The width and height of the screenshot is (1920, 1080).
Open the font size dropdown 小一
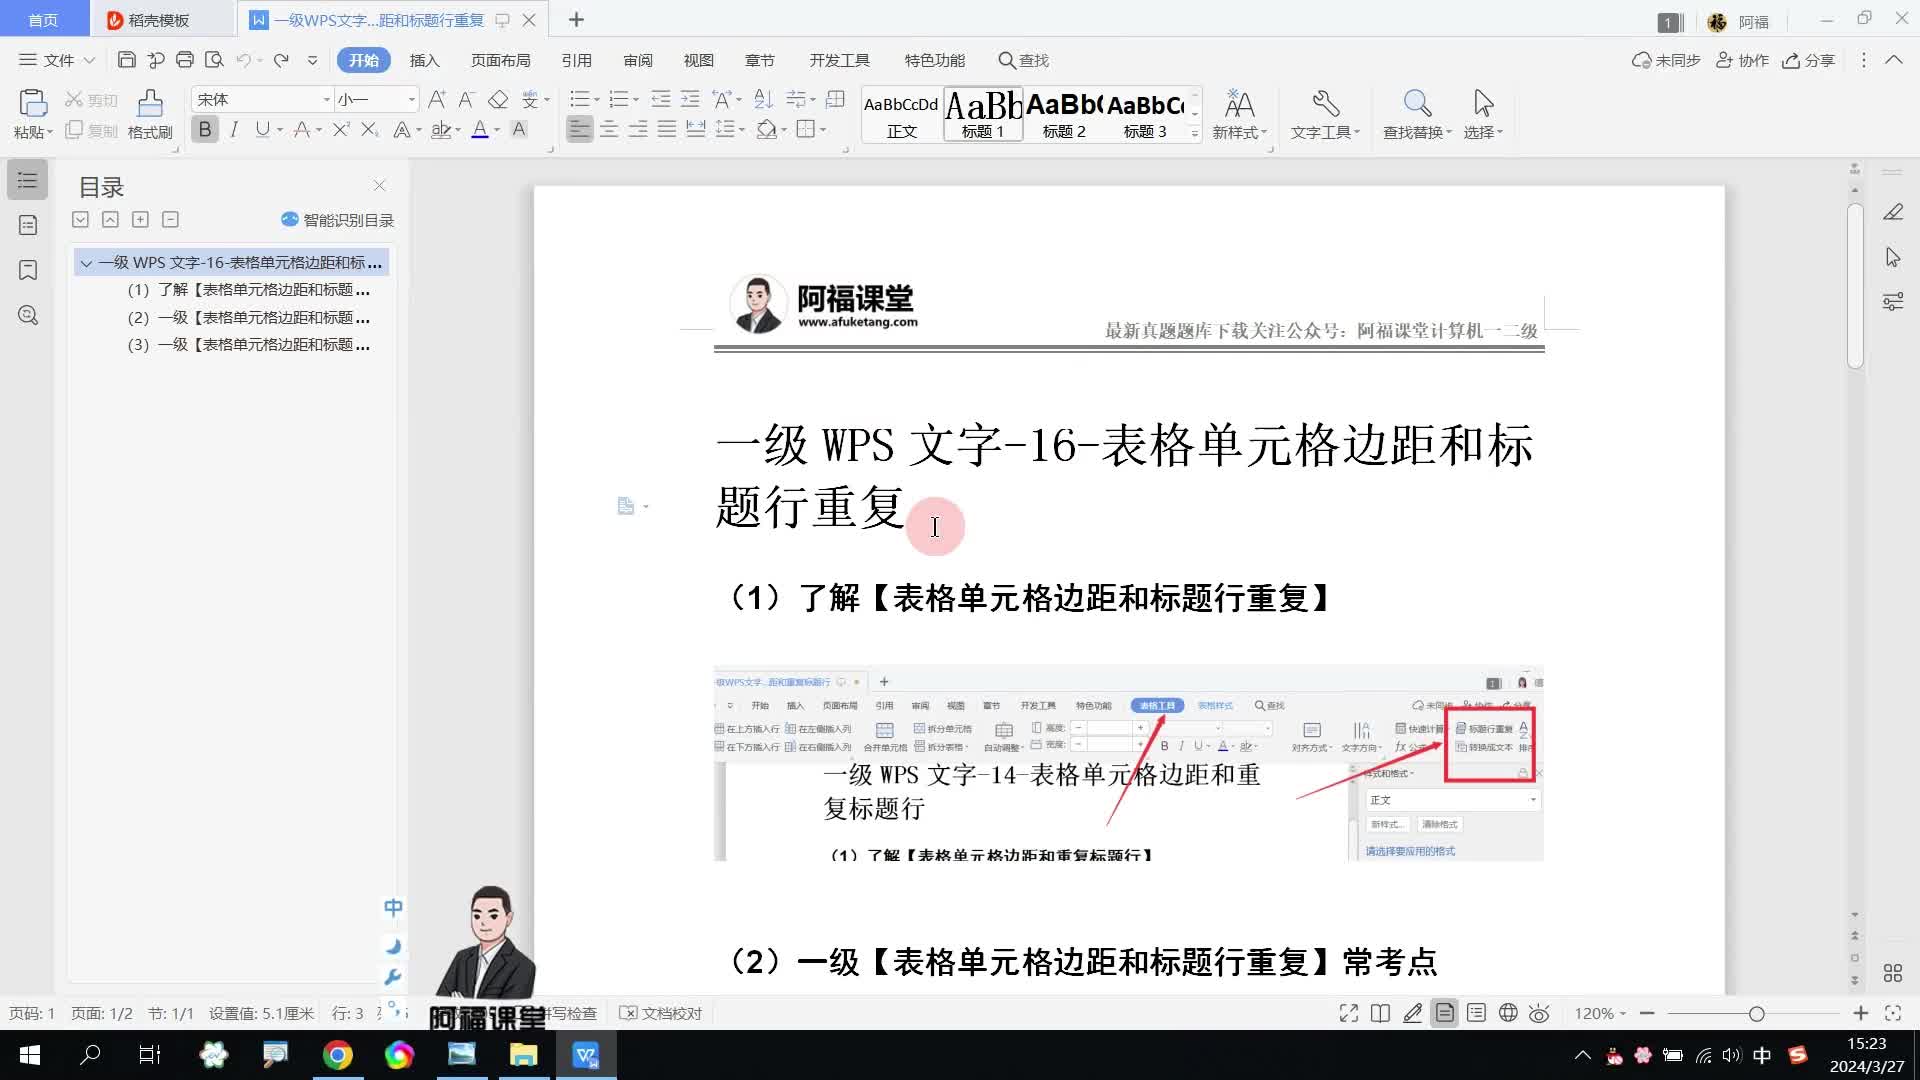411,99
